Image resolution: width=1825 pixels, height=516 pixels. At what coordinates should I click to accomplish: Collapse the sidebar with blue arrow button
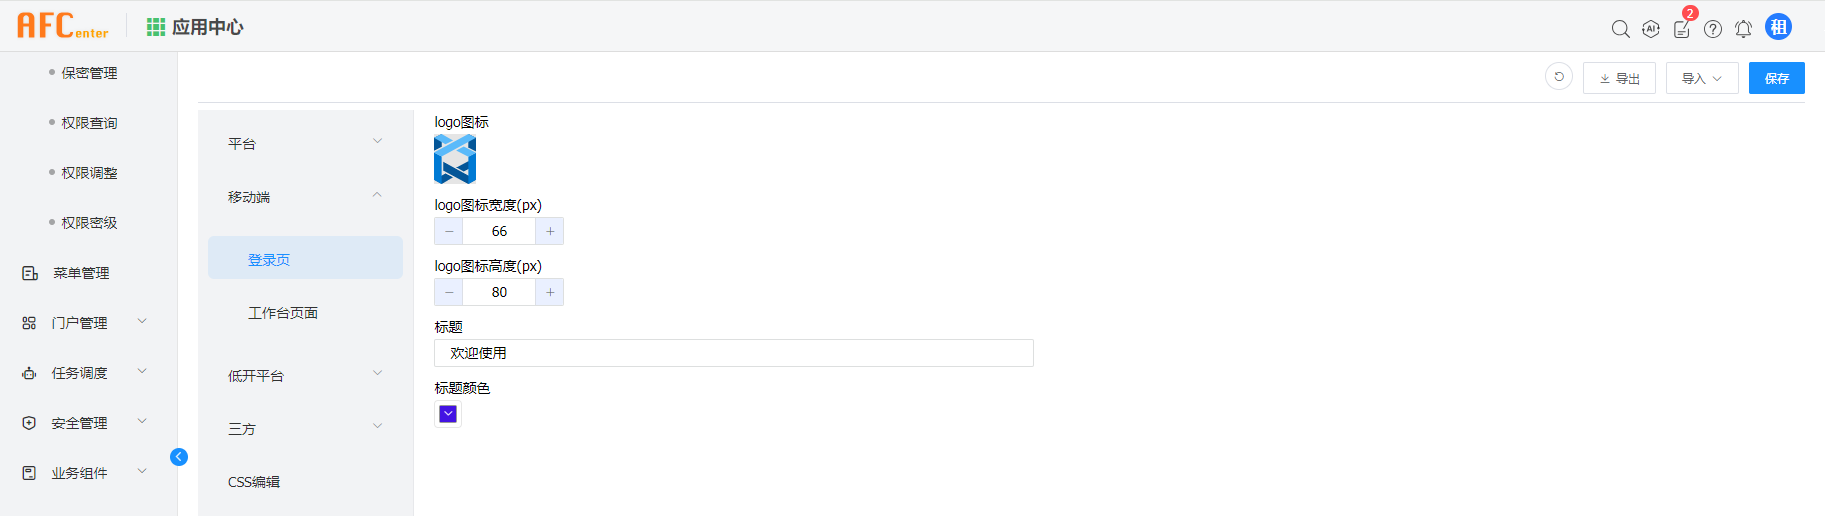pos(179,457)
